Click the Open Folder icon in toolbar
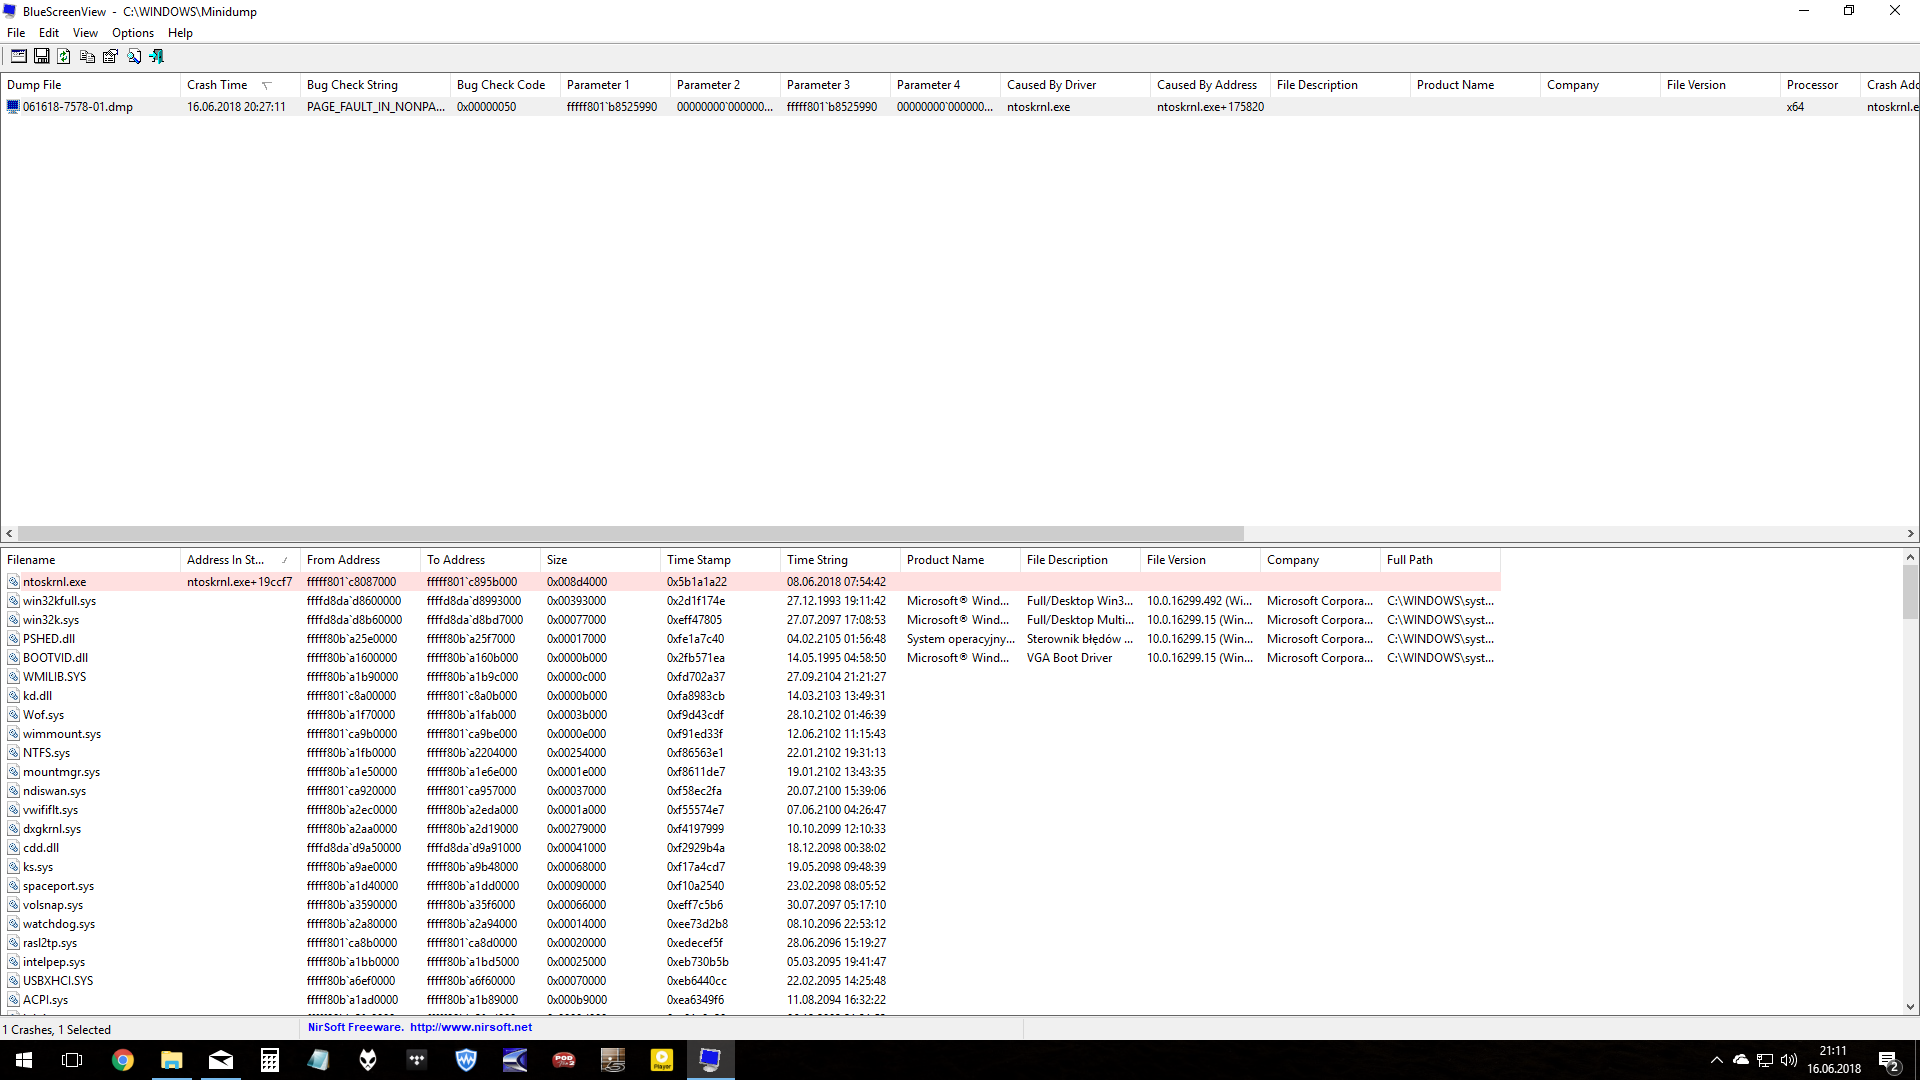 pyautogui.click(x=18, y=55)
